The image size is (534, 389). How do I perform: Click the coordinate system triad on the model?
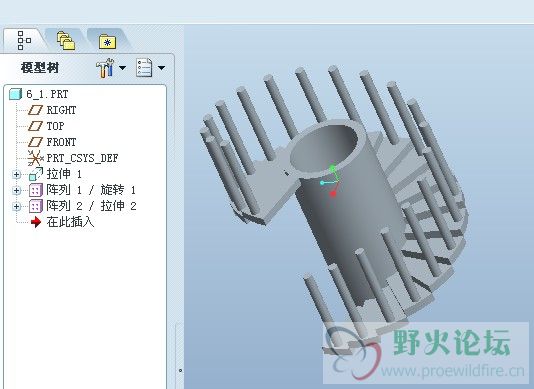tap(331, 181)
